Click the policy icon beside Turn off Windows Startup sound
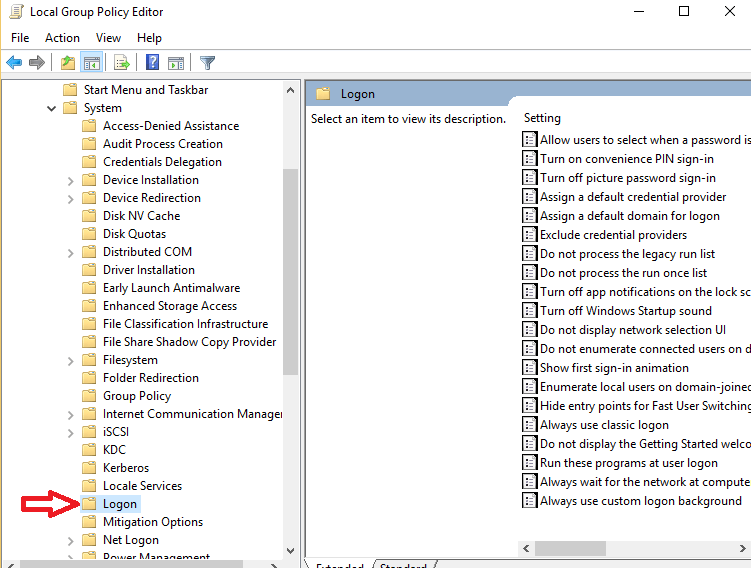 (529, 311)
